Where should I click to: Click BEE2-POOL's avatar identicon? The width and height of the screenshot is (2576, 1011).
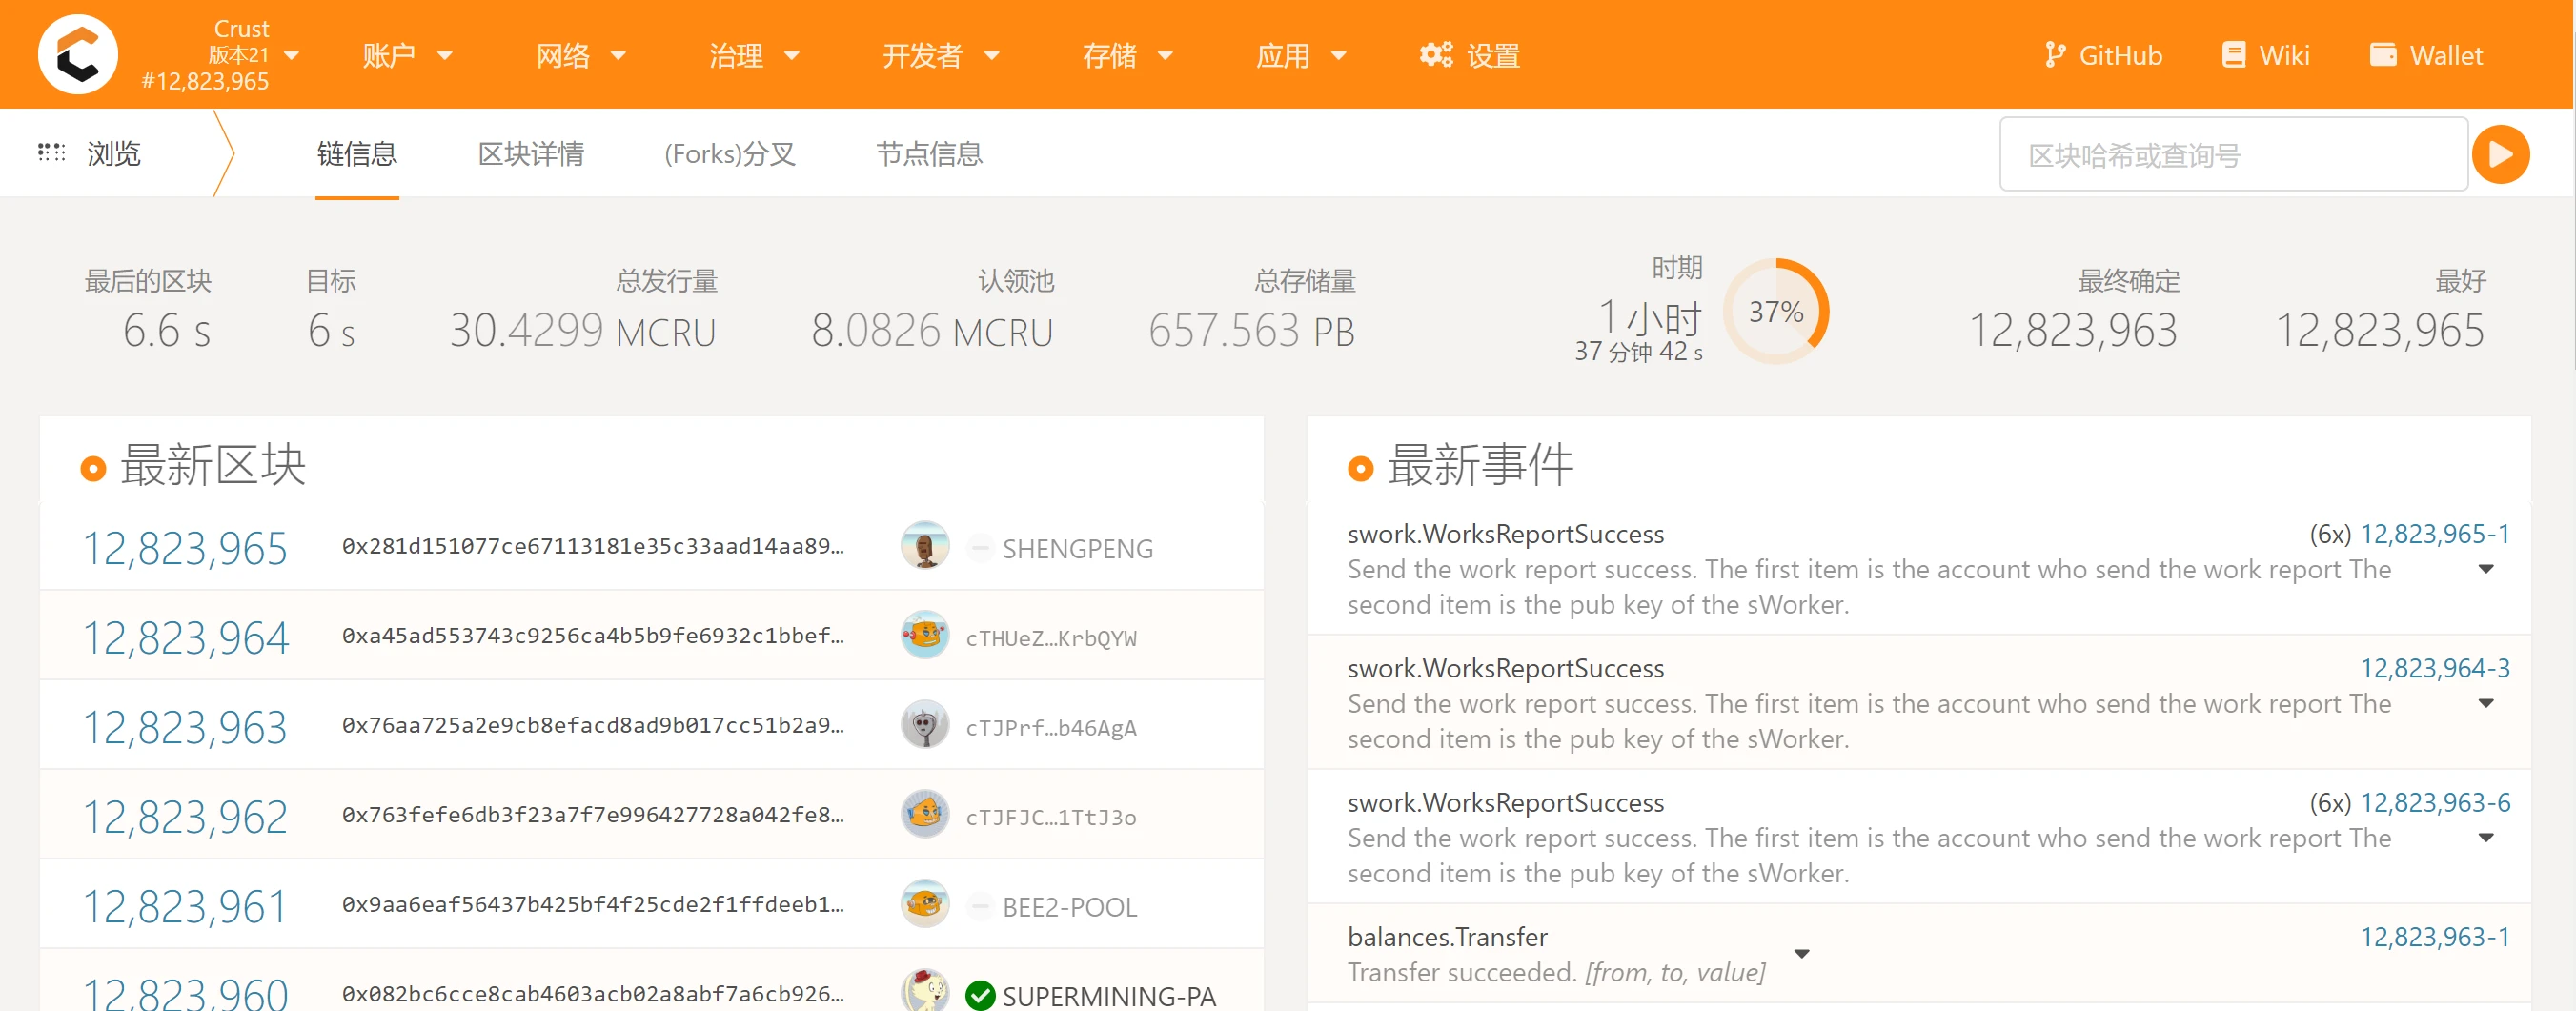coord(924,905)
